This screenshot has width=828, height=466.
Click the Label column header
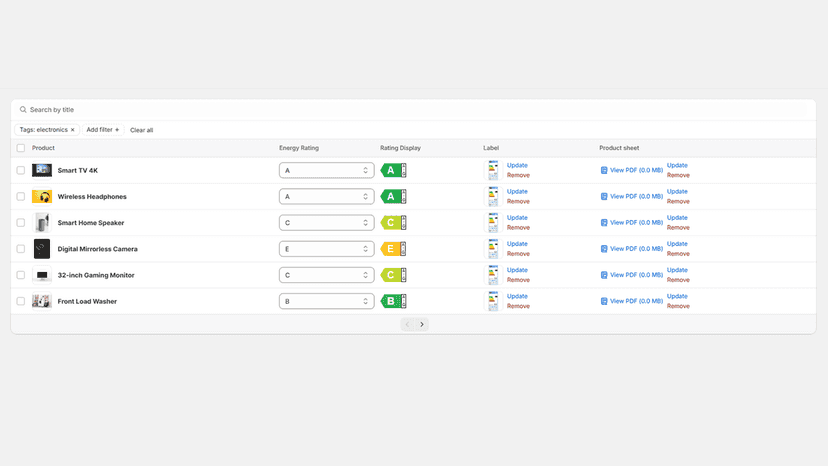(491, 148)
